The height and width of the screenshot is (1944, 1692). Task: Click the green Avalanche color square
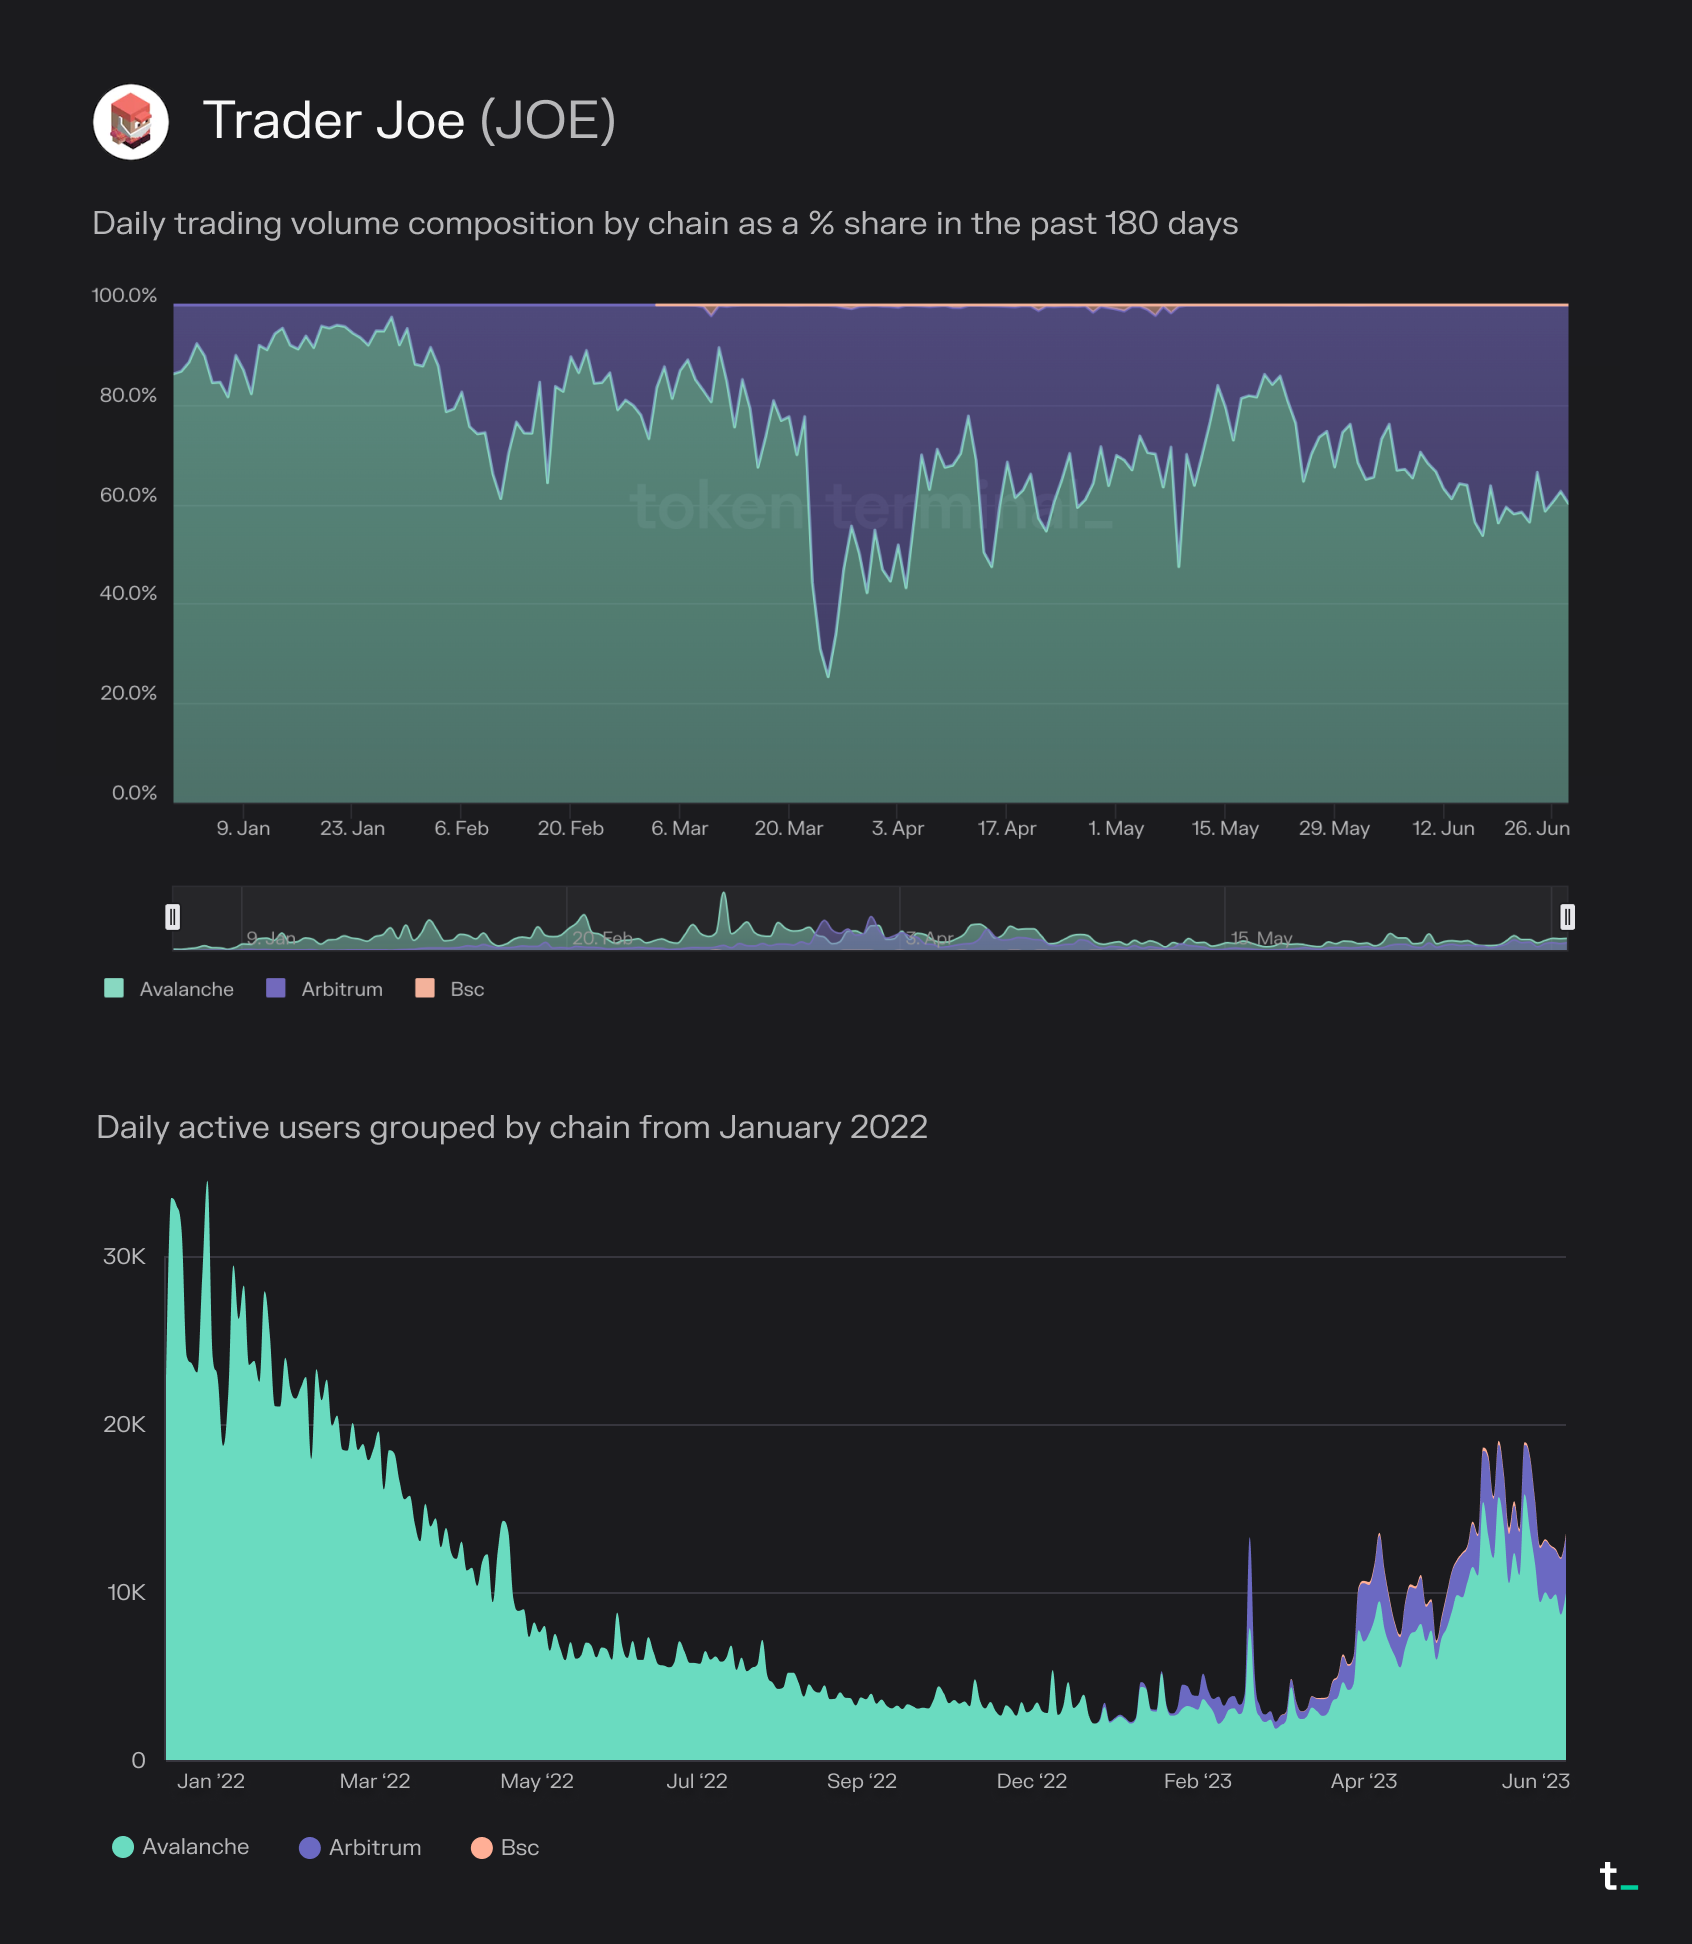[x=114, y=988]
